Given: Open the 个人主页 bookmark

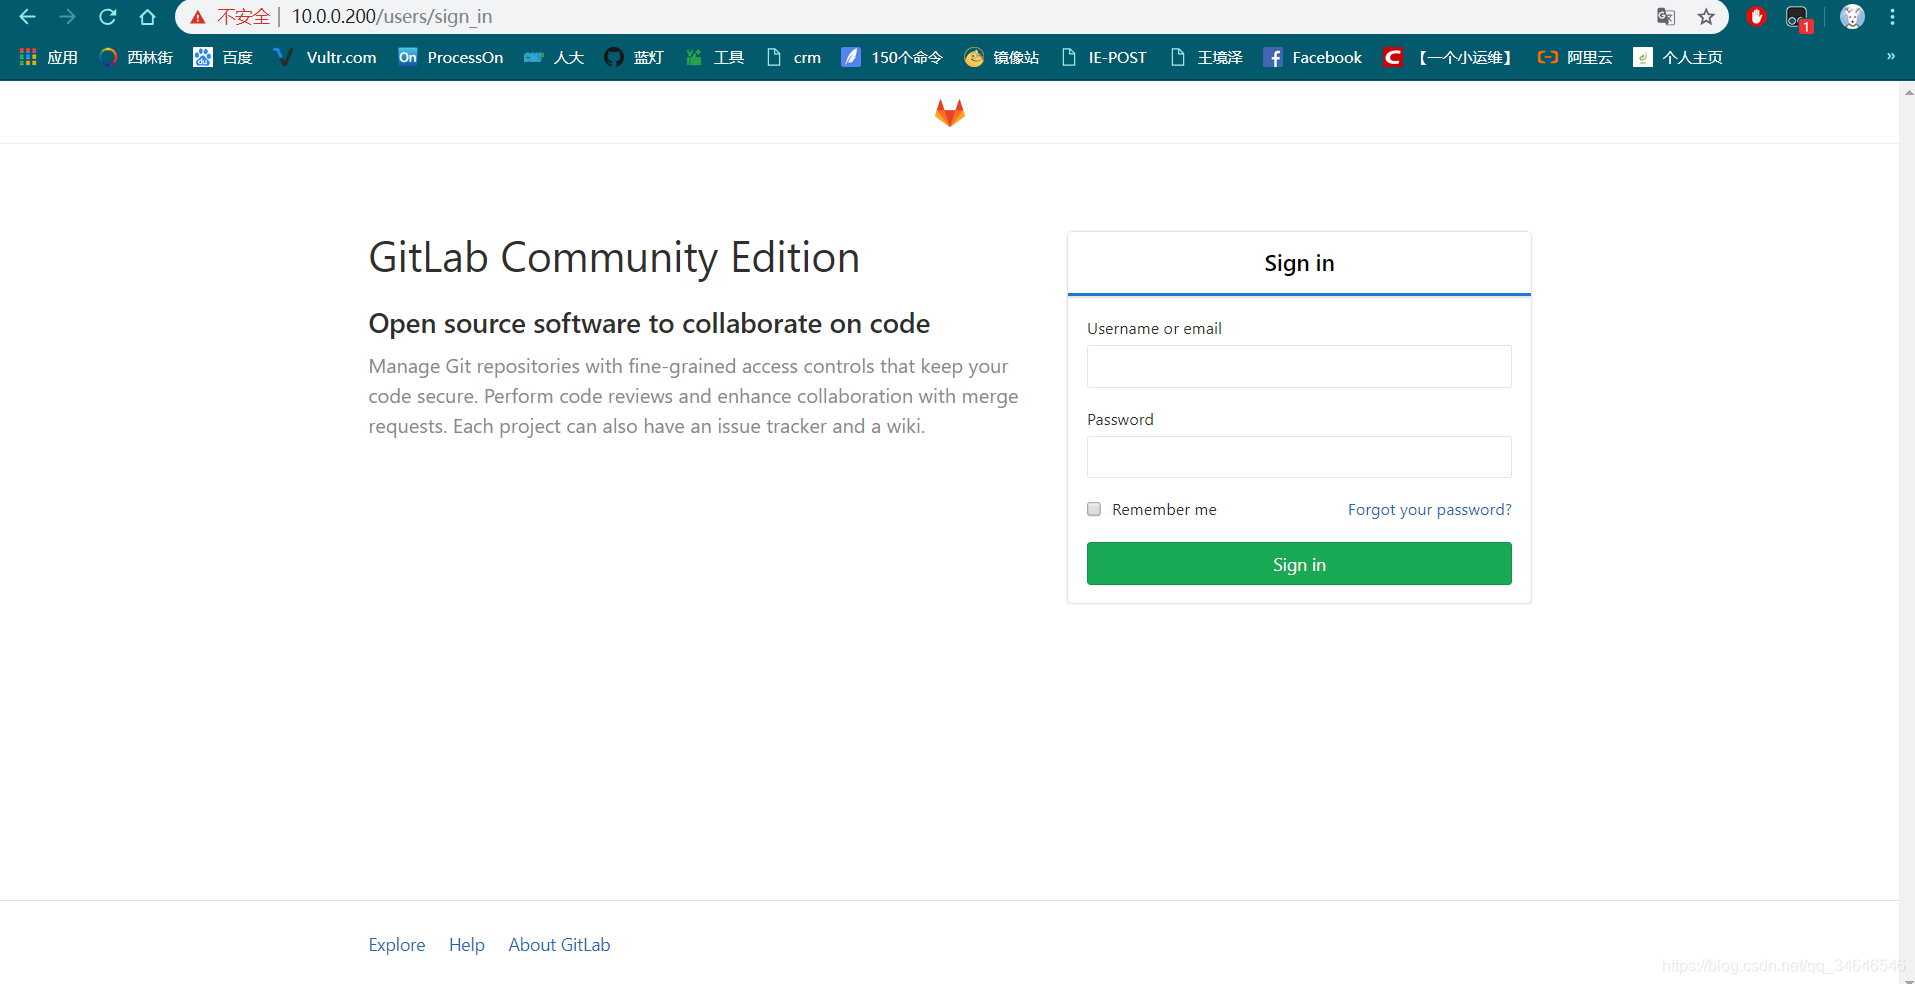Looking at the screenshot, I should tap(1678, 57).
